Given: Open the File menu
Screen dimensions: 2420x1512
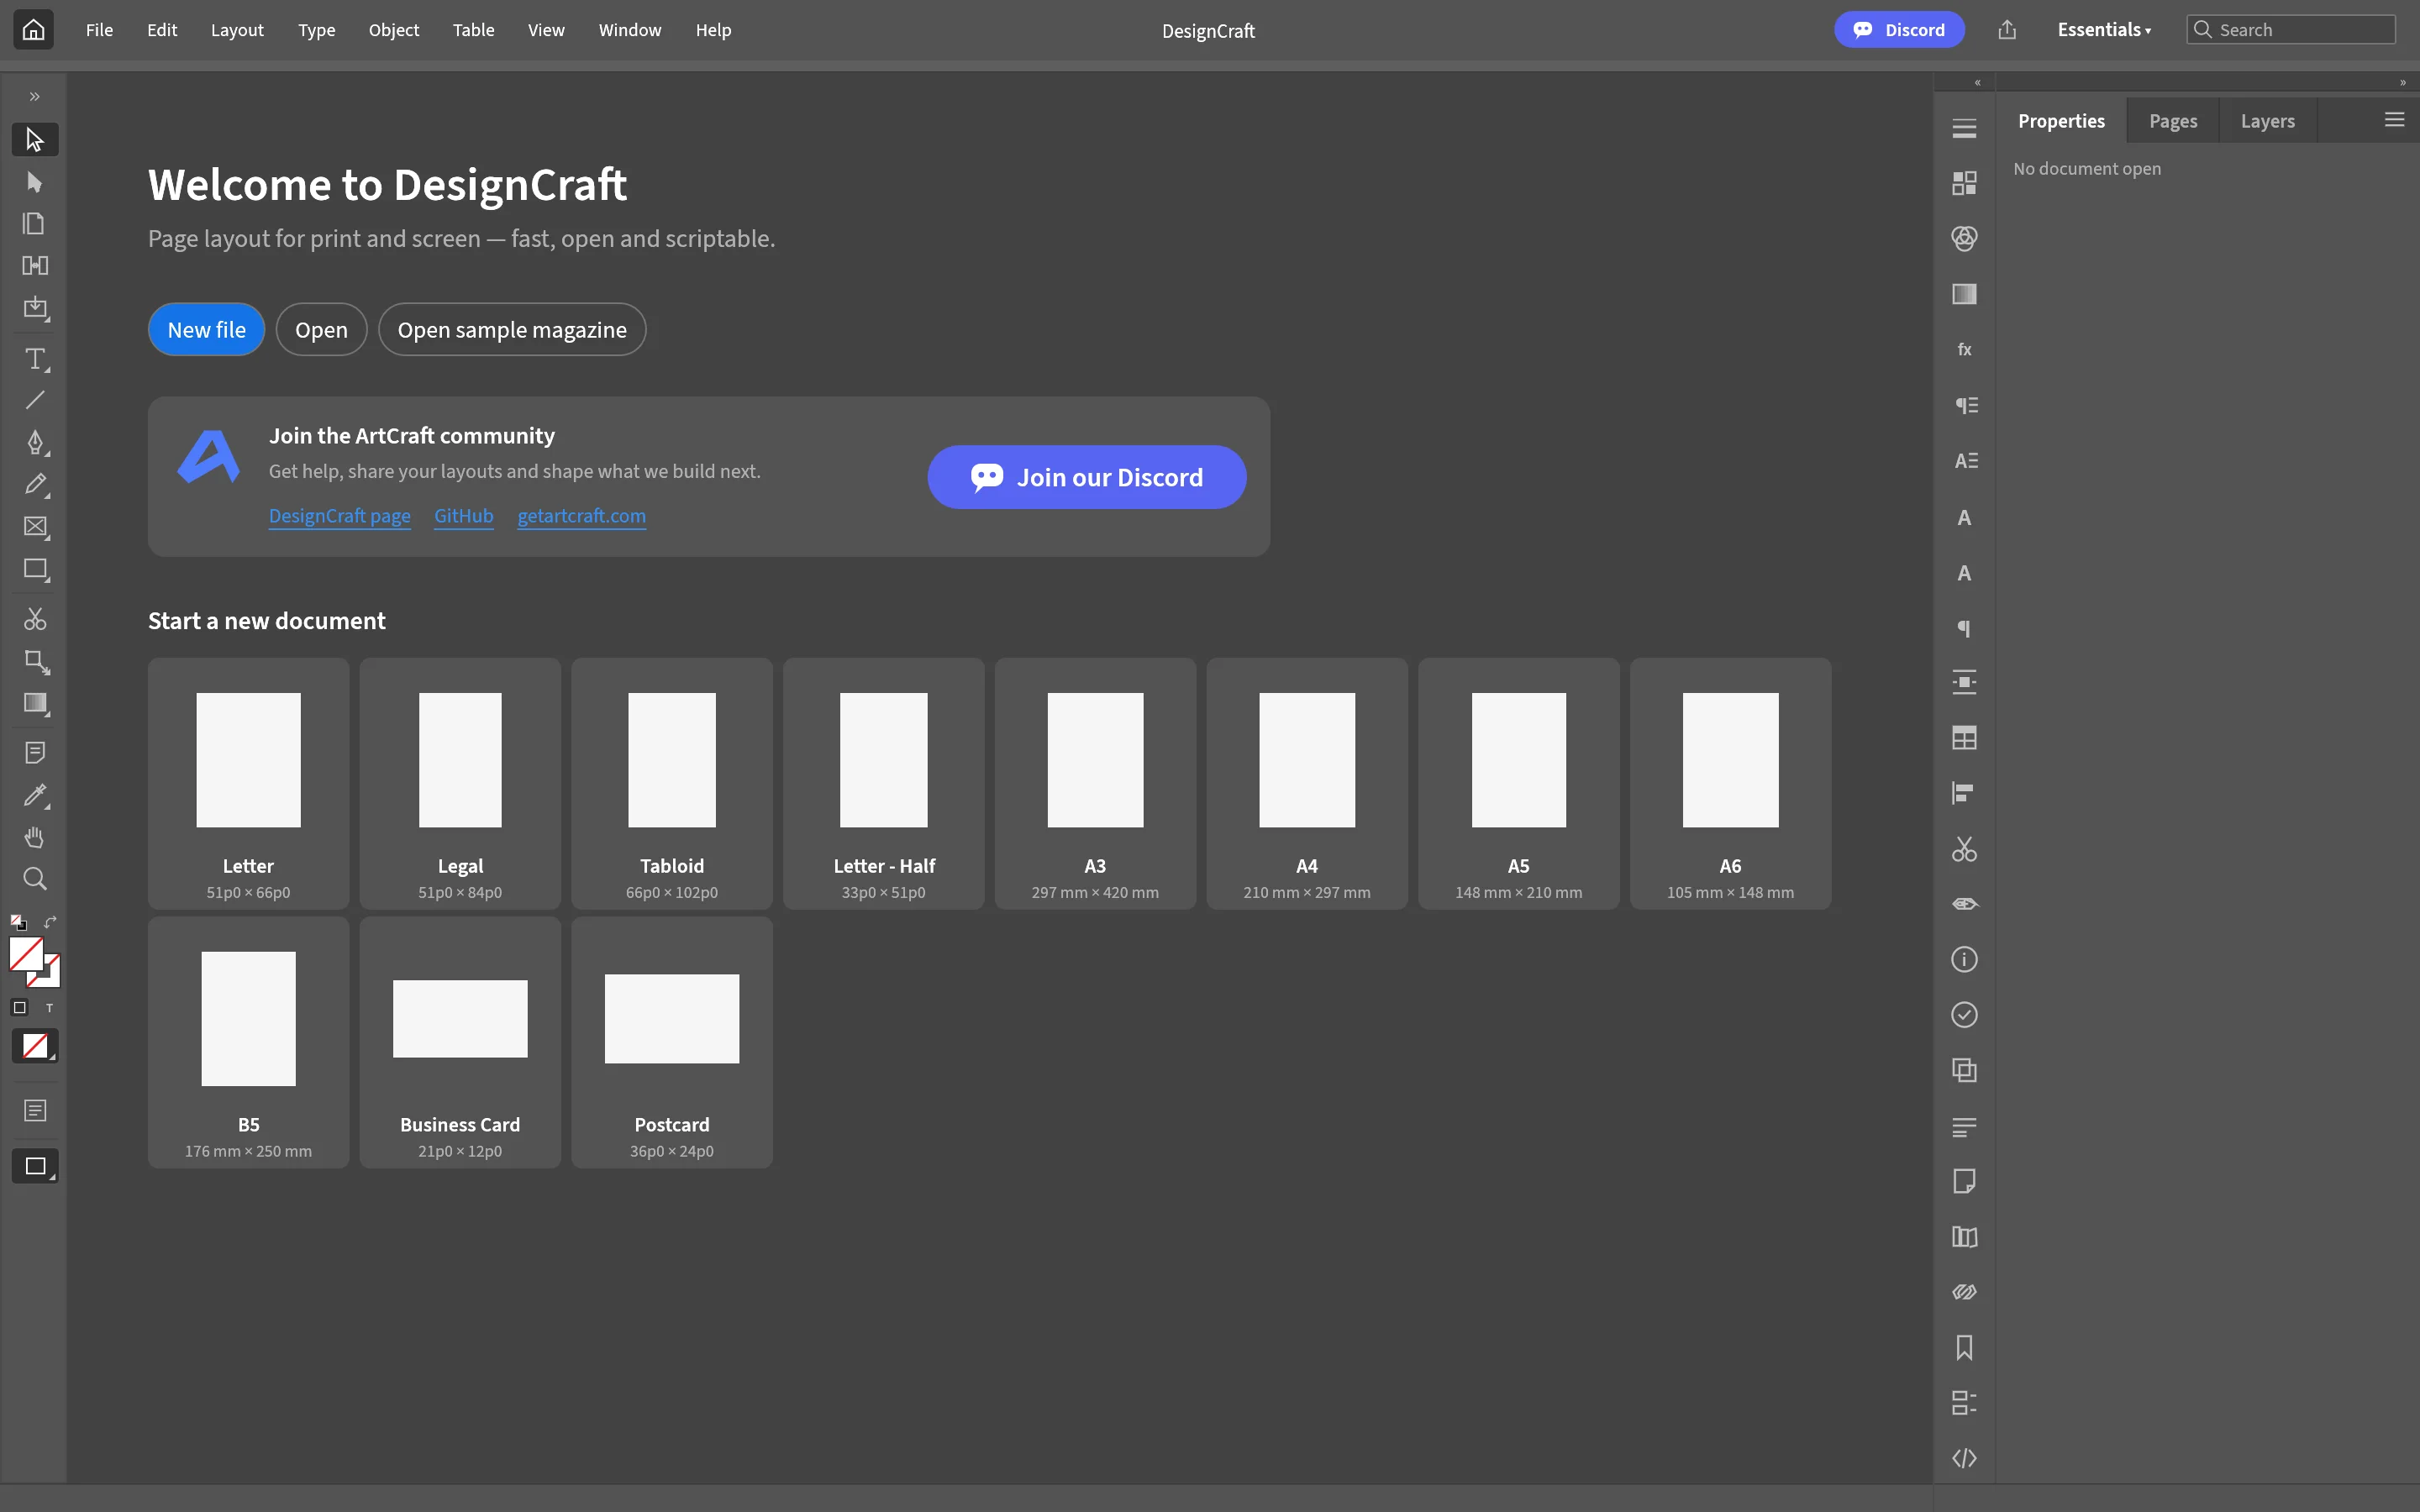Looking at the screenshot, I should pos(99,30).
